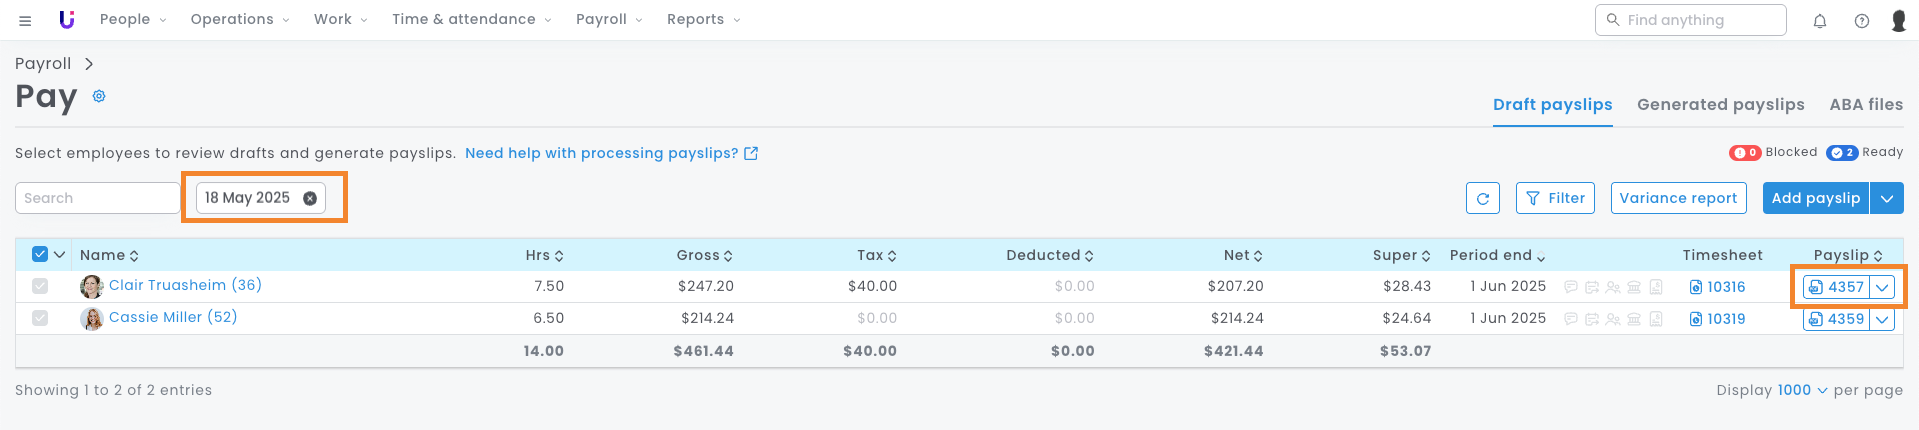Open the hamburger navigation menu
Screen dimensions: 1919x430
25,20
